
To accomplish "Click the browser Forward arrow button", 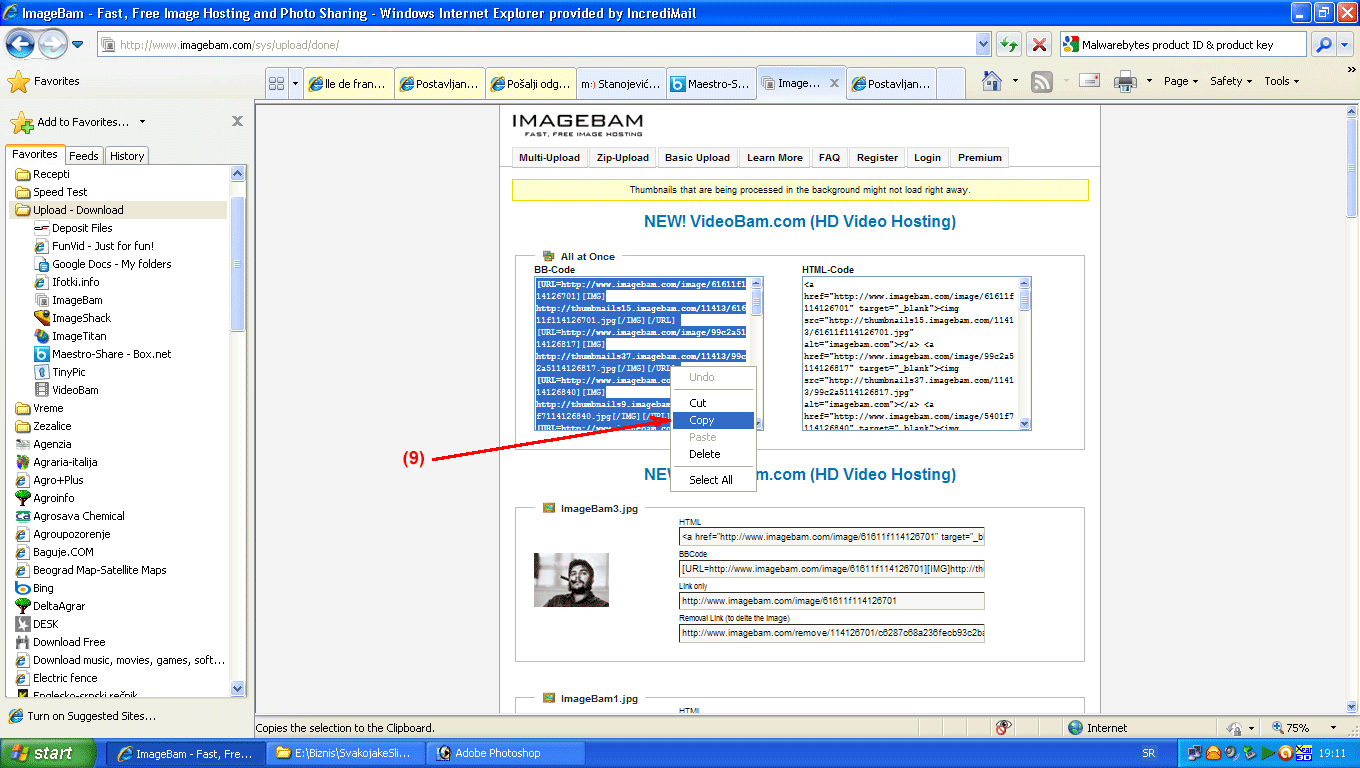I will click(52, 44).
